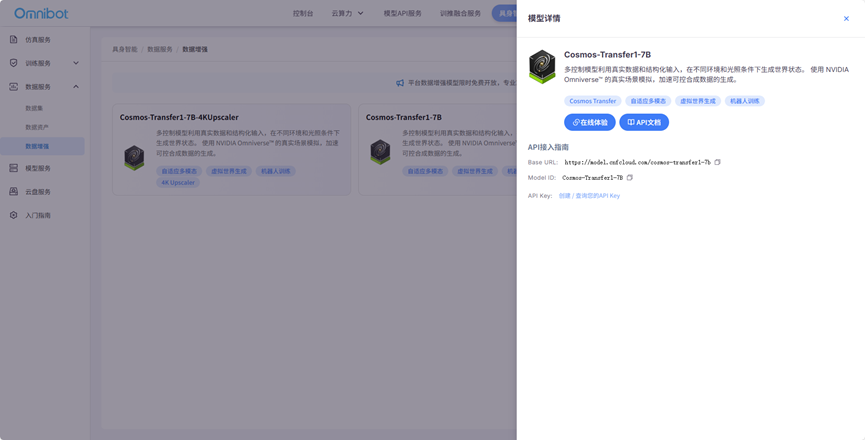Click 虚拟世界生成 tag on 4KUpscaler card
865x440 pixels.
pos(228,171)
